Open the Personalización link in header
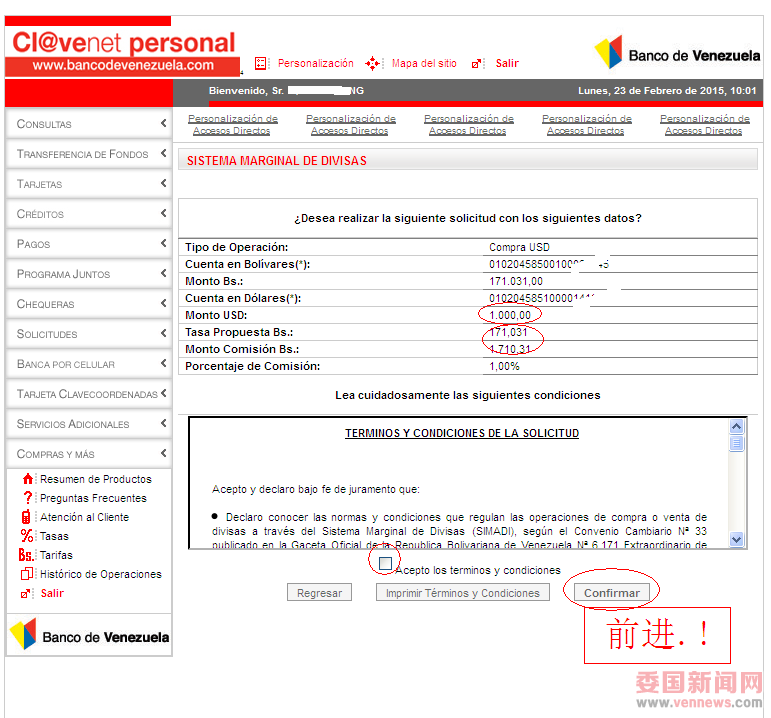This screenshot has height=718, width=771. pos(316,63)
